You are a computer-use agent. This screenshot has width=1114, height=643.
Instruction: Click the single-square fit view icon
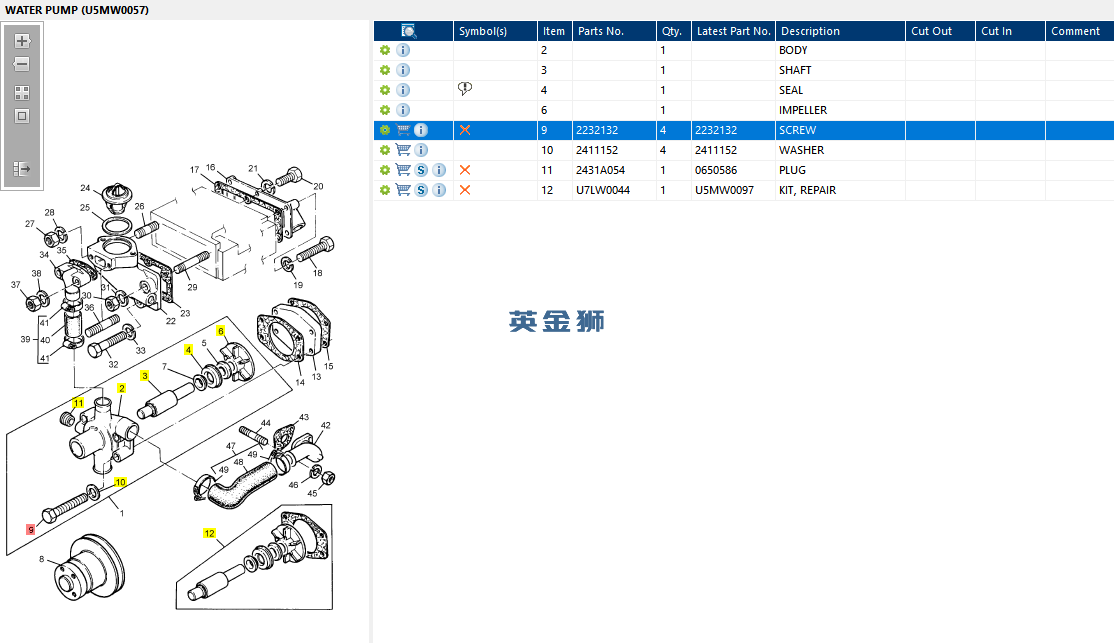[x=22, y=116]
